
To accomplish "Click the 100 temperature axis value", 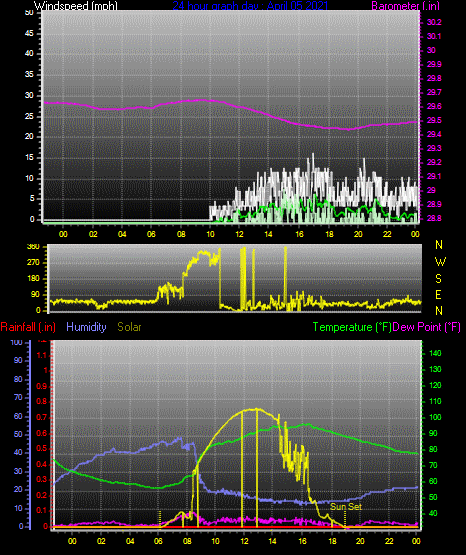I will 435,417.
